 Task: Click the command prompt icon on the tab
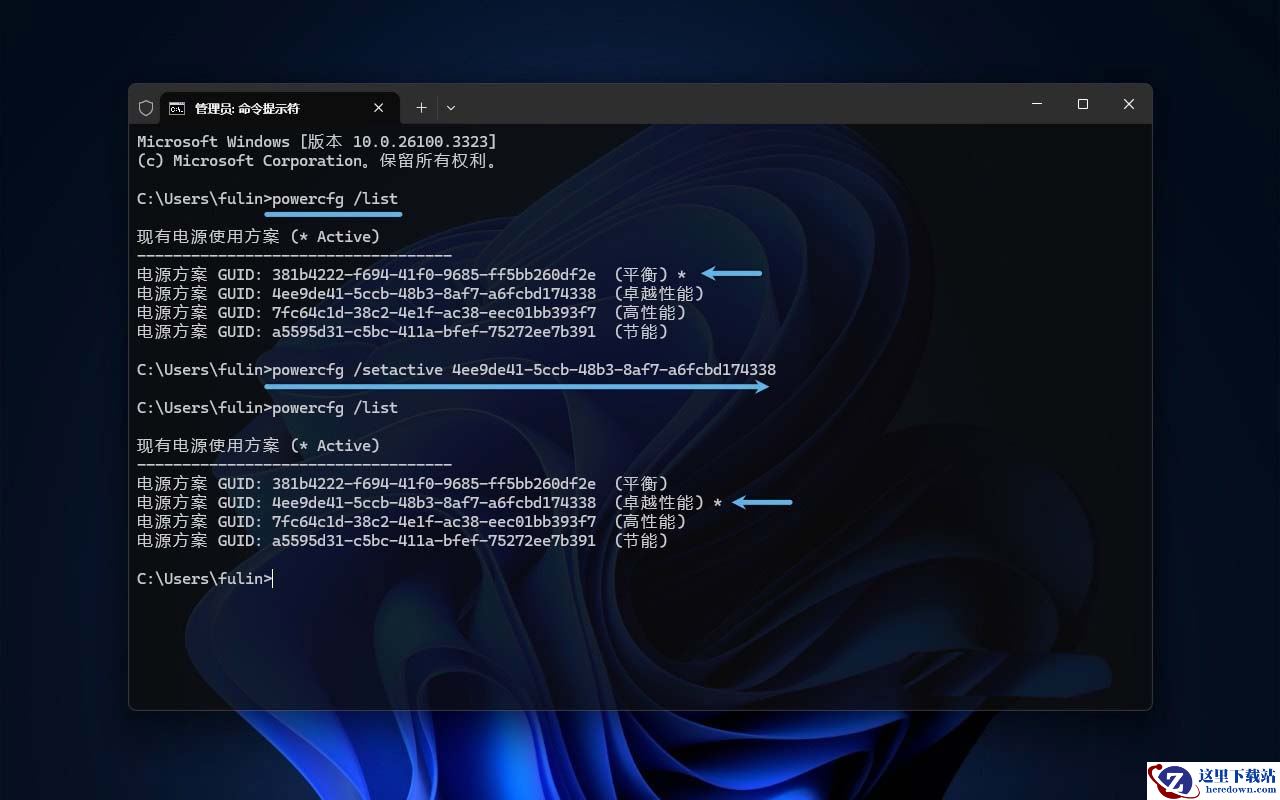[176, 108]
